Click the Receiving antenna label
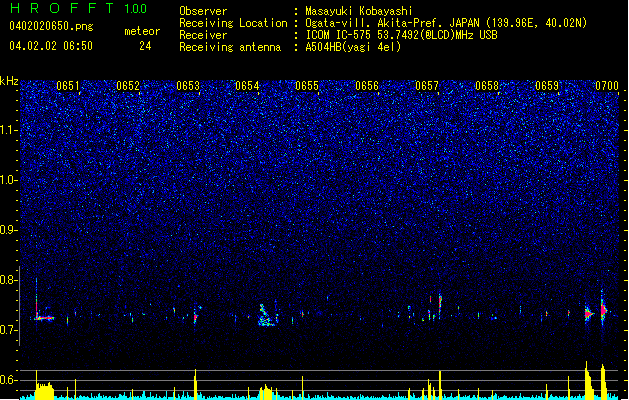The width and height of the screenshot is (629, 400). click(x=230, y=47)
